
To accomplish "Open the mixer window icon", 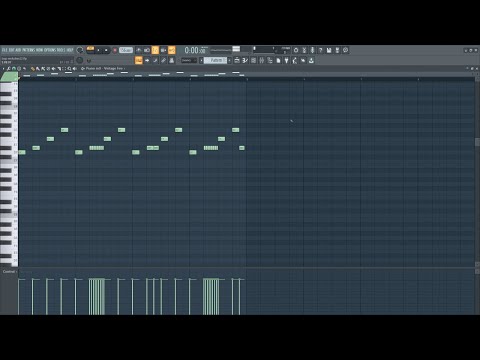I will 262,61.
